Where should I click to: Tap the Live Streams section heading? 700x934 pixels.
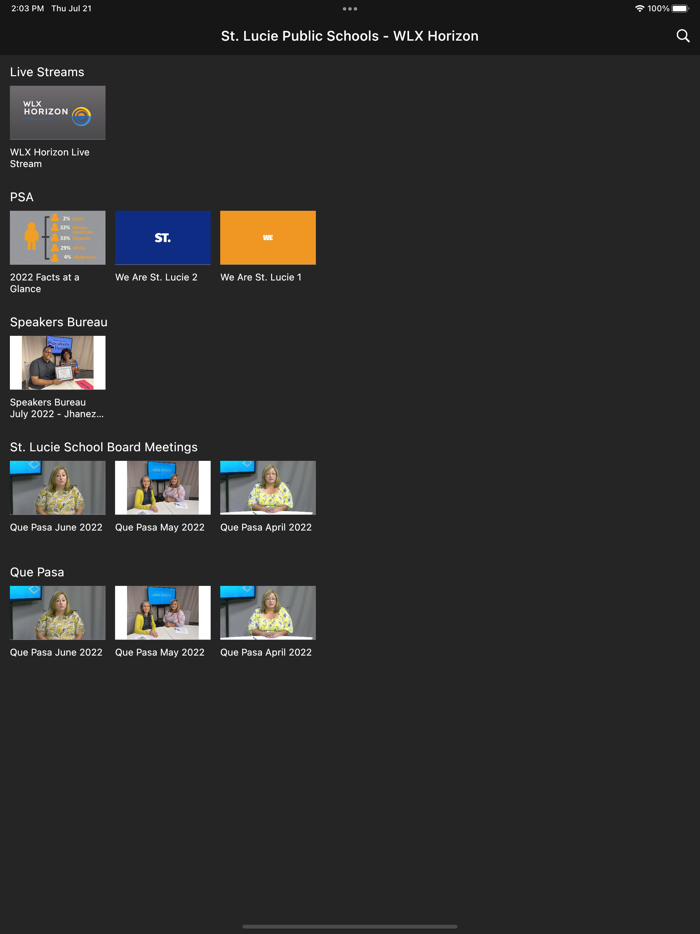pyautogui.click(x=47, y=72)
